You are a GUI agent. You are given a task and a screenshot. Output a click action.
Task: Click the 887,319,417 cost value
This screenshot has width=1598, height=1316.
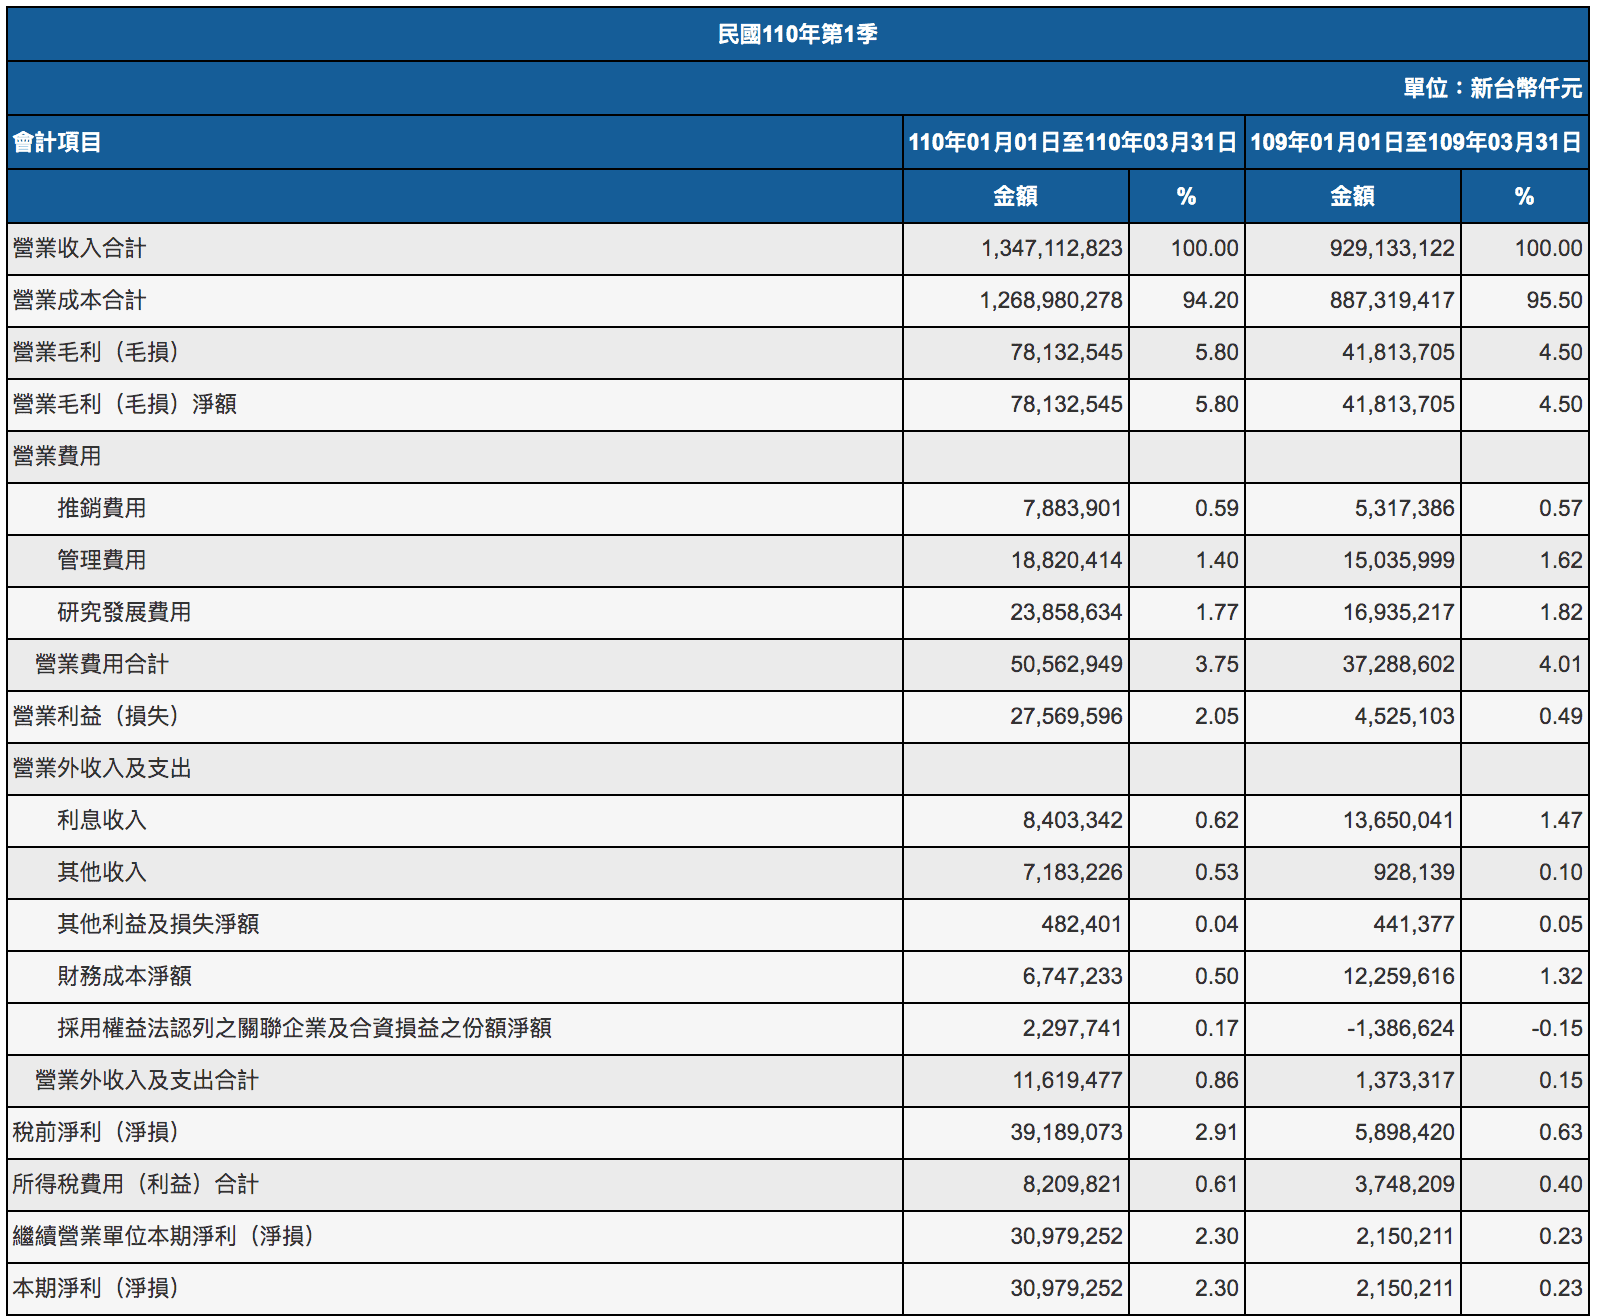coord(1392,300)
